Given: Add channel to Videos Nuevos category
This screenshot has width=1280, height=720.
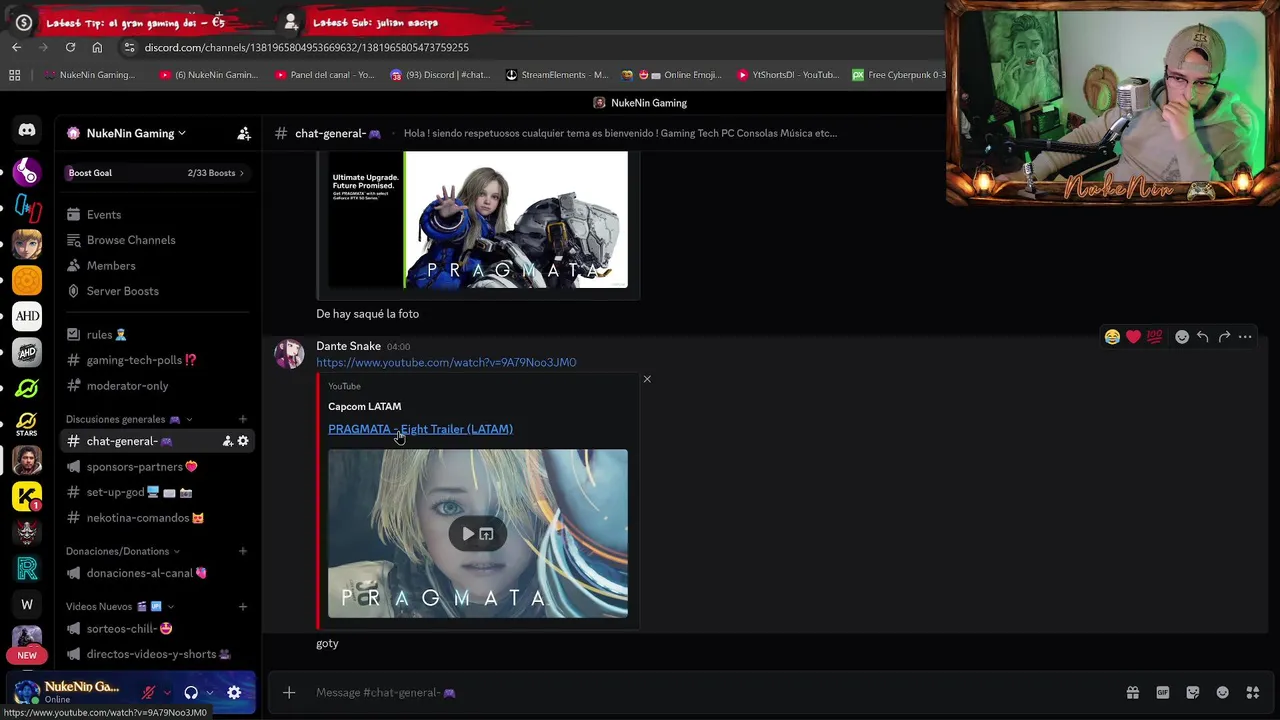Looking at the screenshot, I should coord(243,606).
